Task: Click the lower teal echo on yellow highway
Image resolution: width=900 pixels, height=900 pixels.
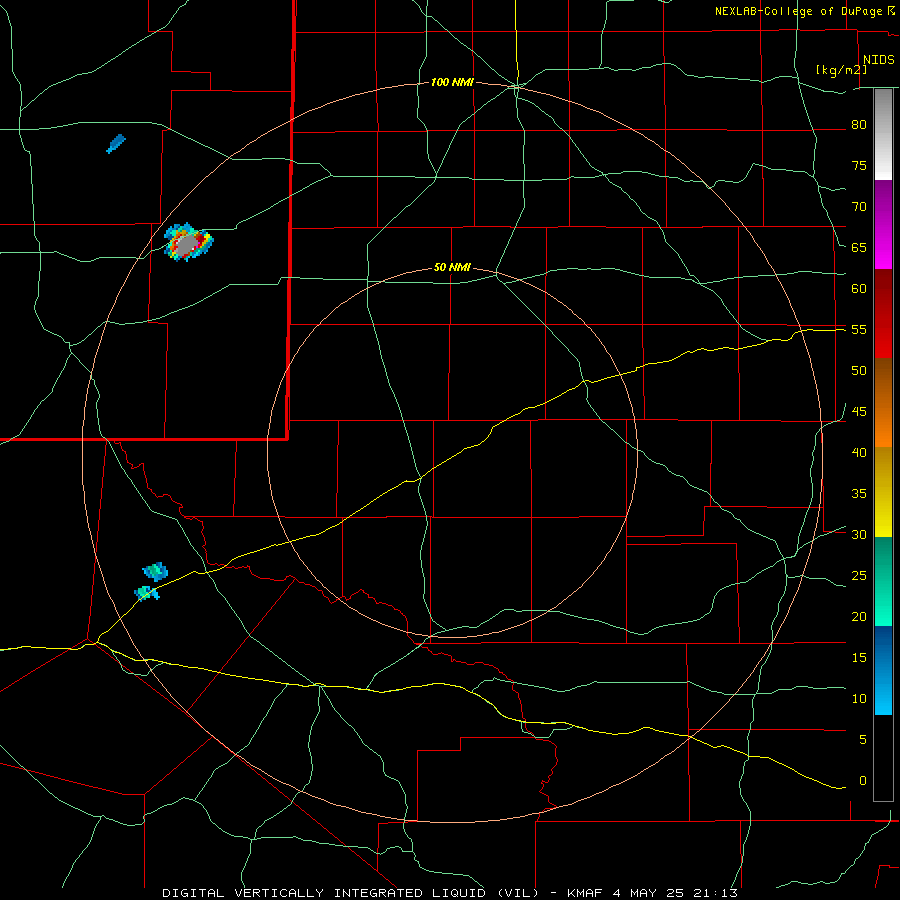Action: (146, 593)
